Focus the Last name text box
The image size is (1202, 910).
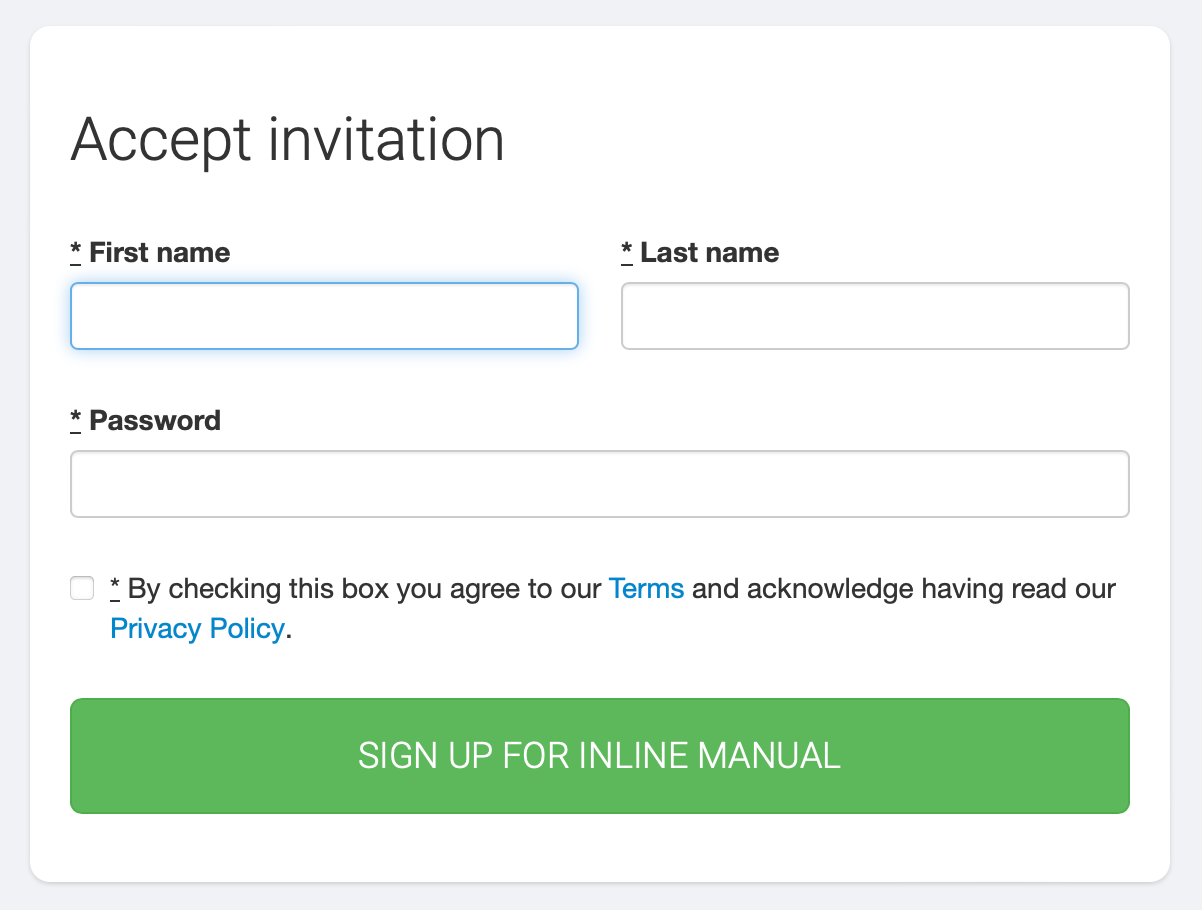click(x=875, y=316)
